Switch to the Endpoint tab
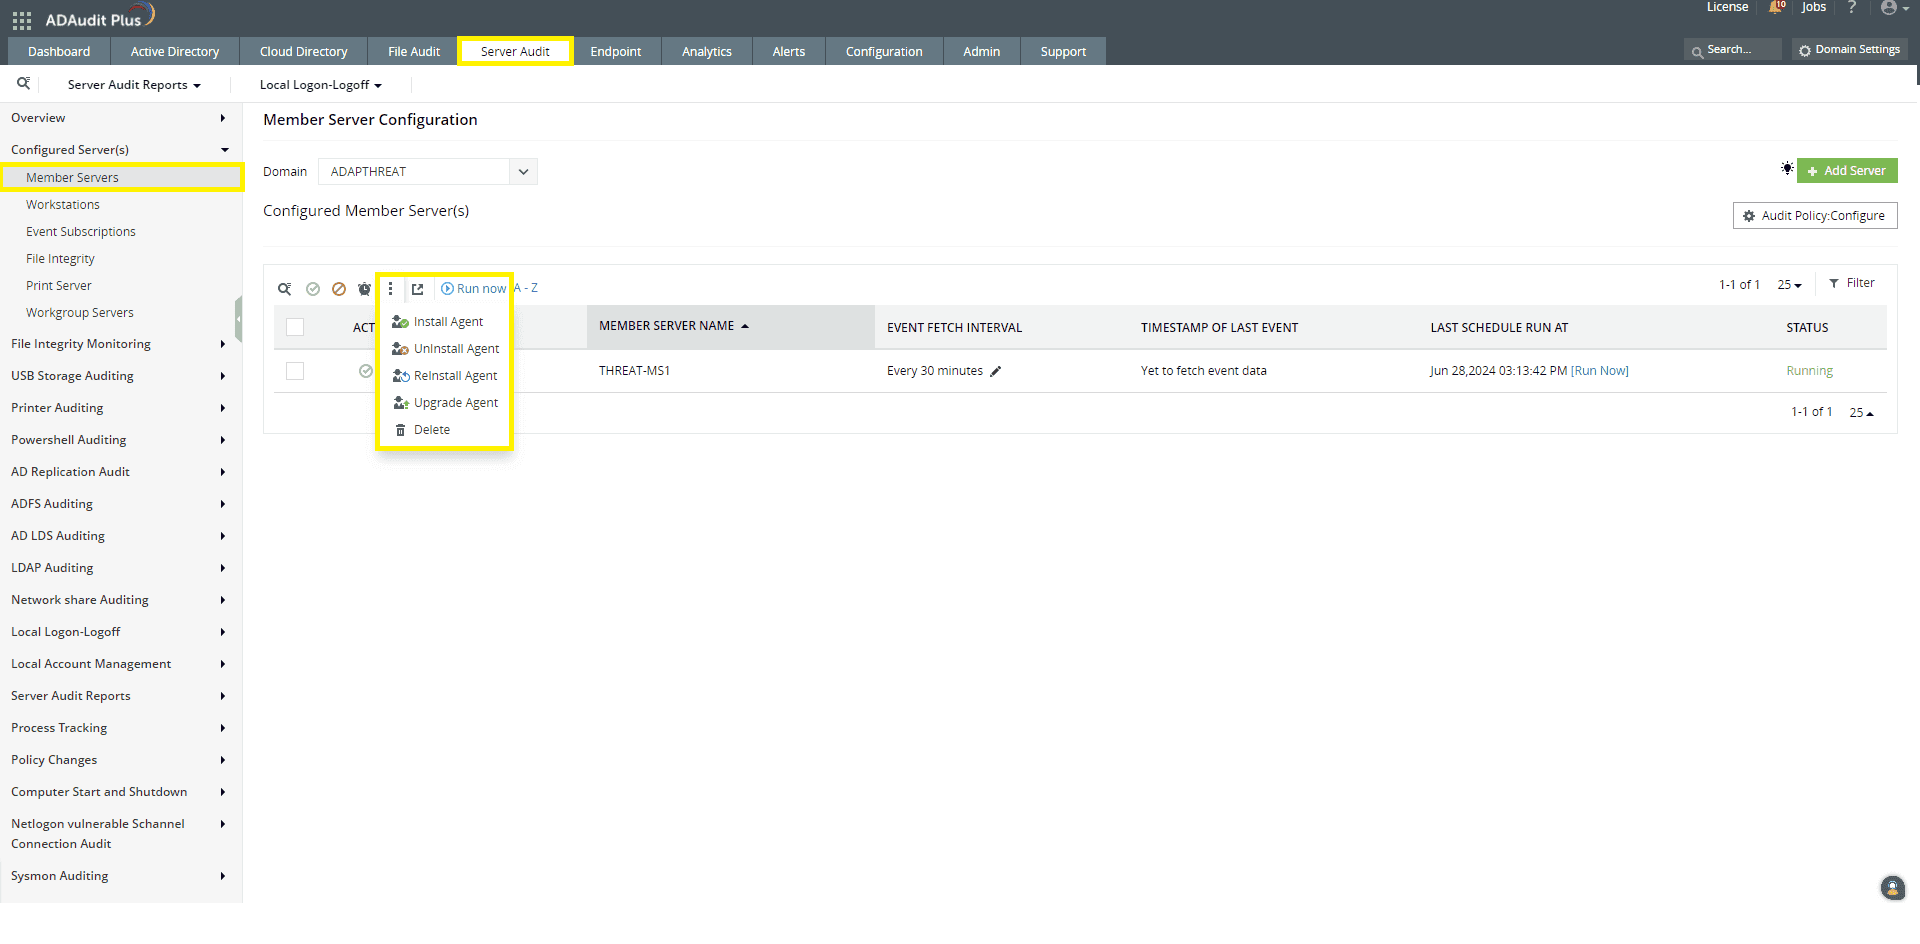 tap(616, 51)
